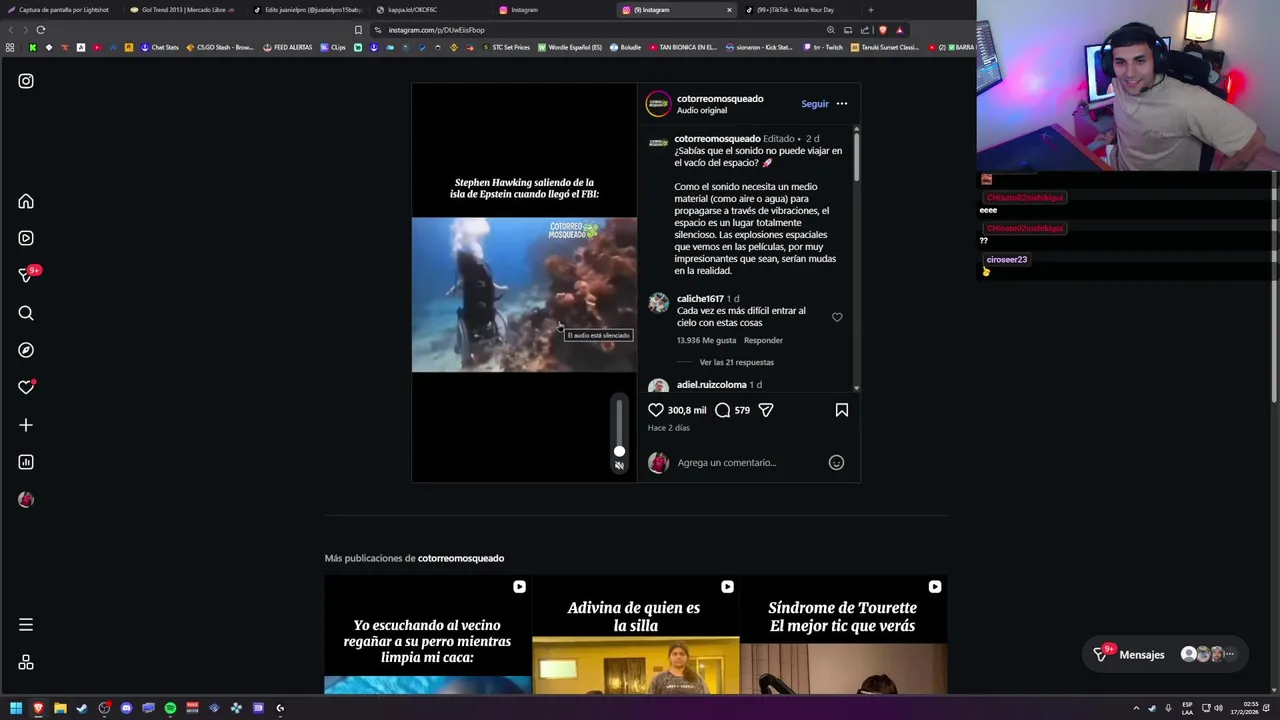Show hidden system tray icons

(1135, 708)
